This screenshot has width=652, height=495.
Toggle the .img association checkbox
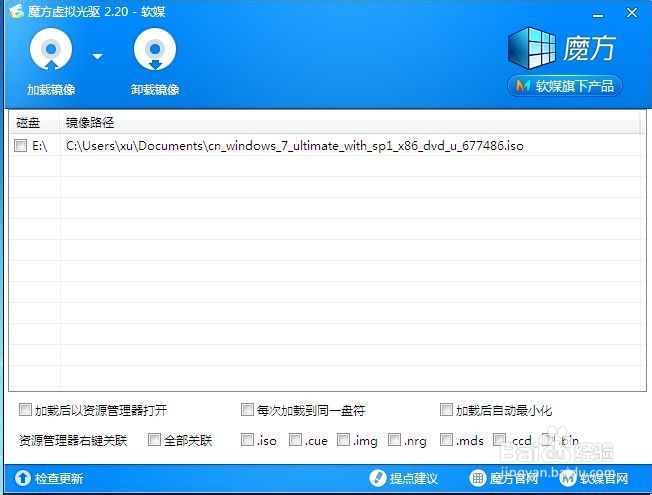[343, 440]
